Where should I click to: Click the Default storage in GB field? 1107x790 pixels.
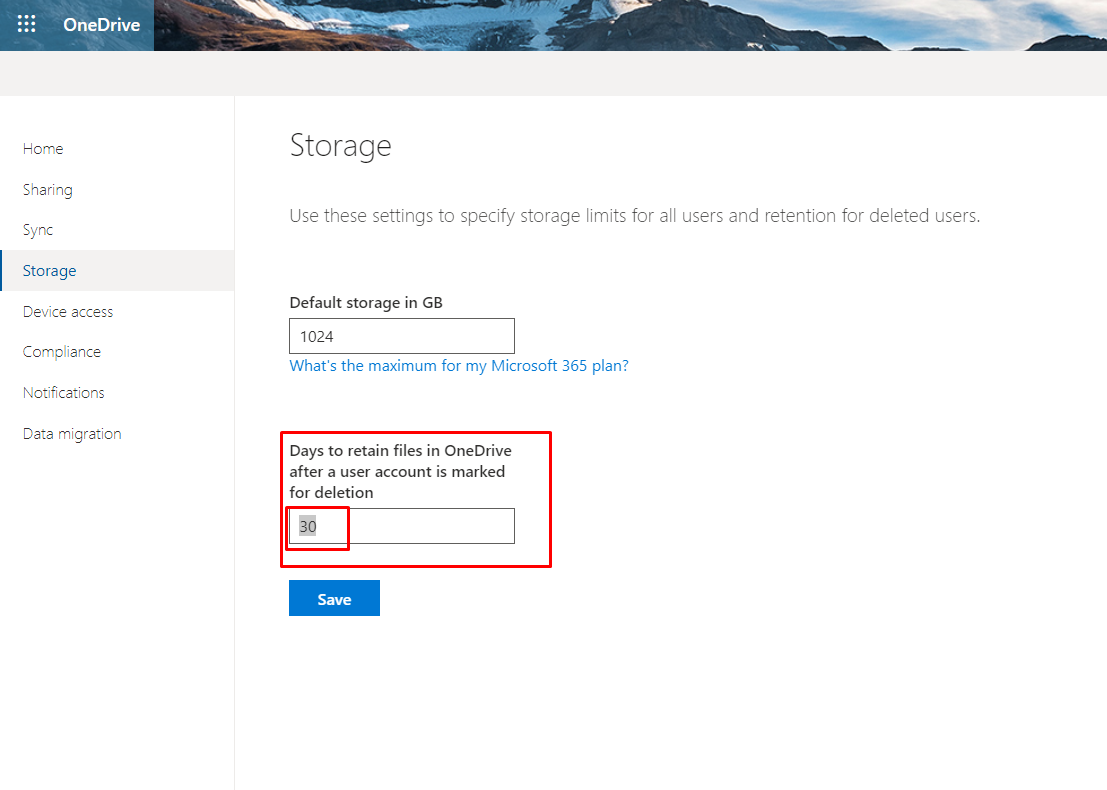tap(402, 336)
